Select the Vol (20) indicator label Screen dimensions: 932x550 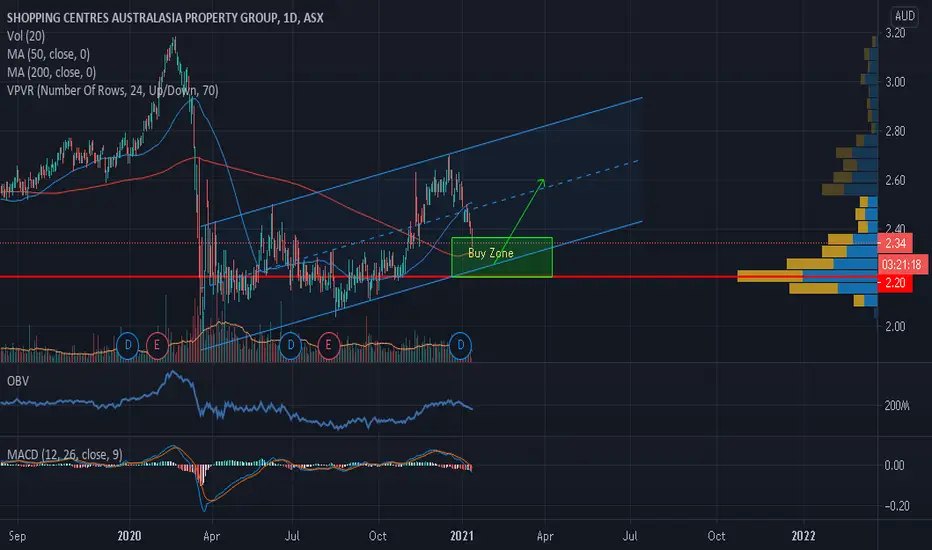coord(26,36)
